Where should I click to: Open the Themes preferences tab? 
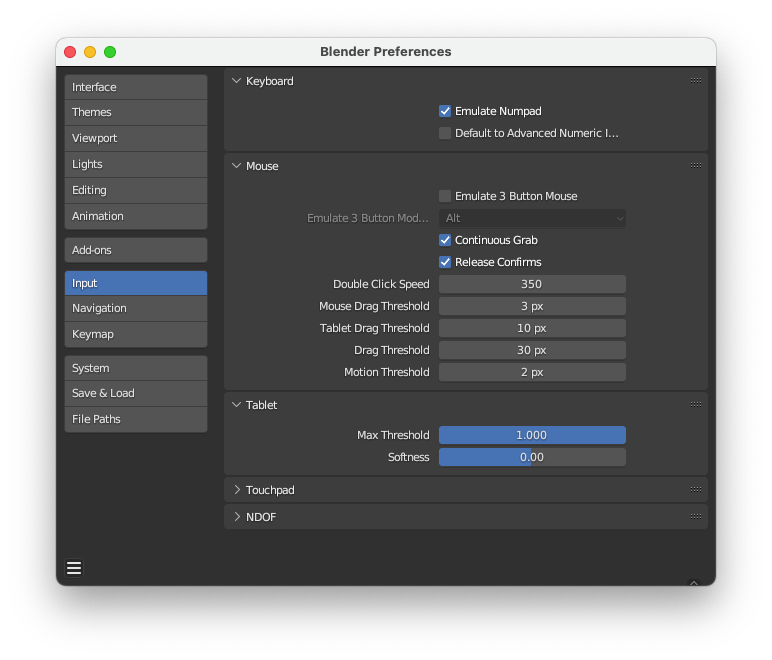click(x=136, y=112)
